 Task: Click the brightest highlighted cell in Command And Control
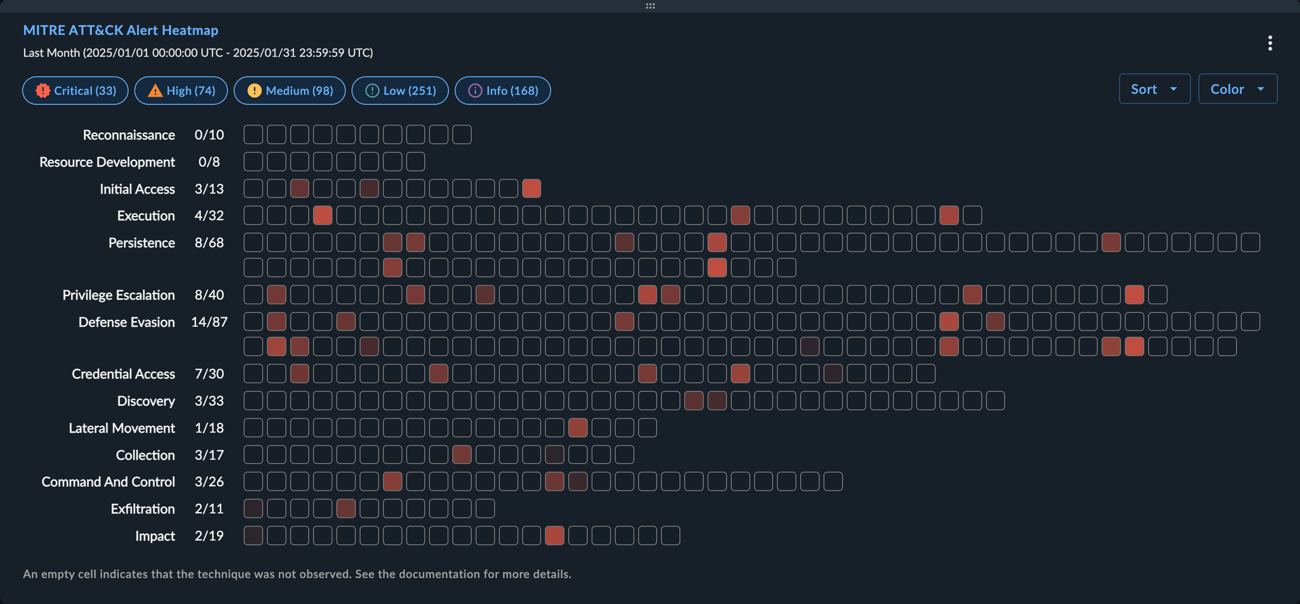point(393,482)
